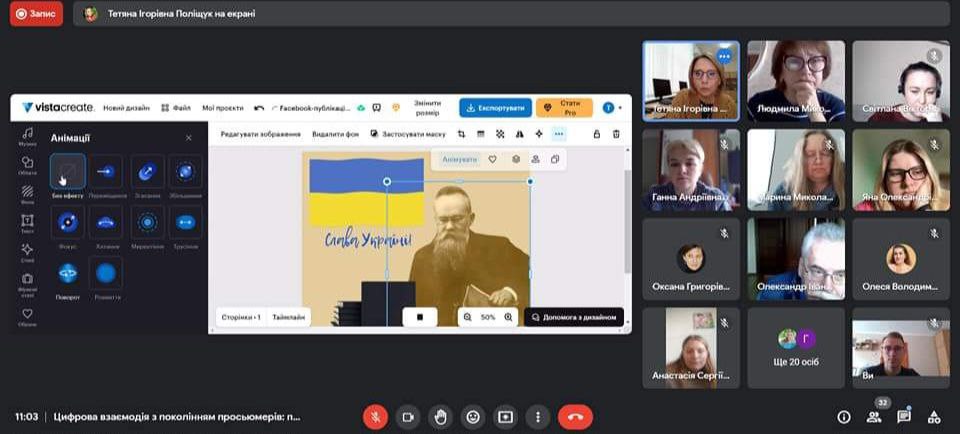The image size is (960, 434).
Task: Select the 'Без ефекту' animation option
Action: (68, 172)
